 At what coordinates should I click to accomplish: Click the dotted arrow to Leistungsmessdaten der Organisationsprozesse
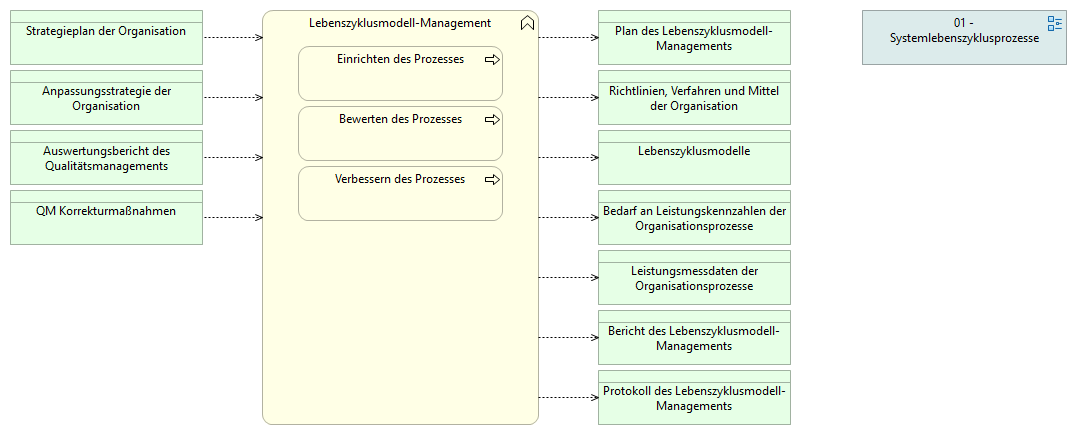click(x=568, y=278)
